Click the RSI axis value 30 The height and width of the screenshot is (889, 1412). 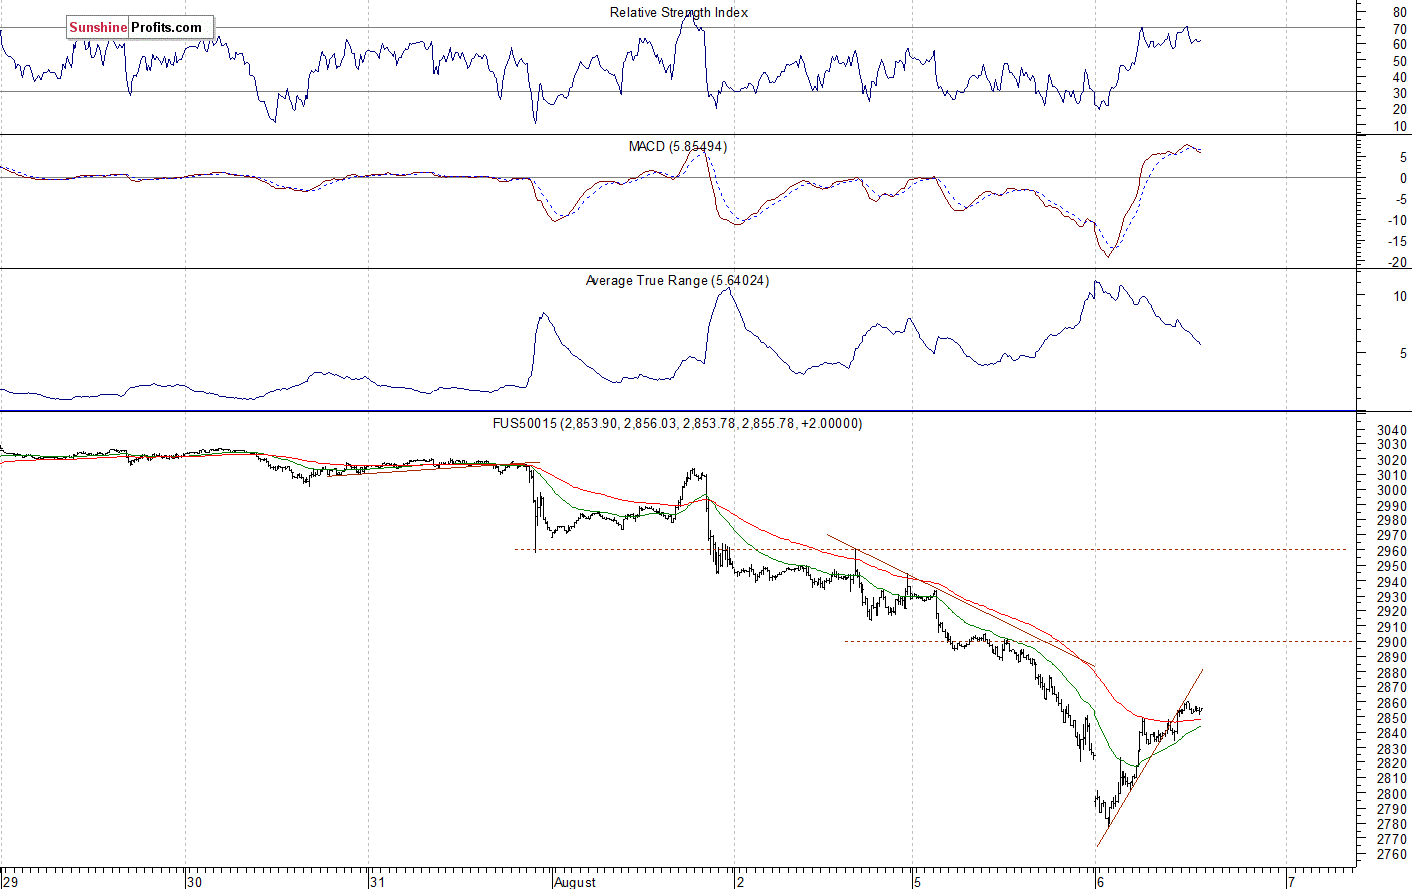click(x=1399, y=94)
